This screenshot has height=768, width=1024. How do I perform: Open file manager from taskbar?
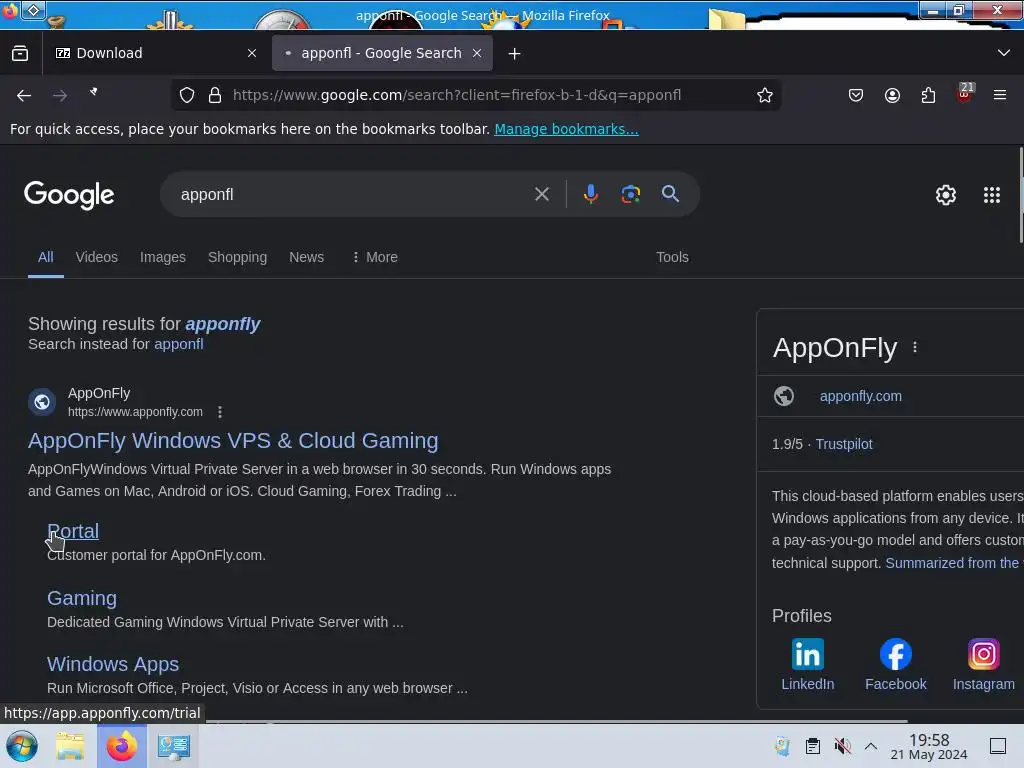[x=70, y=746]
